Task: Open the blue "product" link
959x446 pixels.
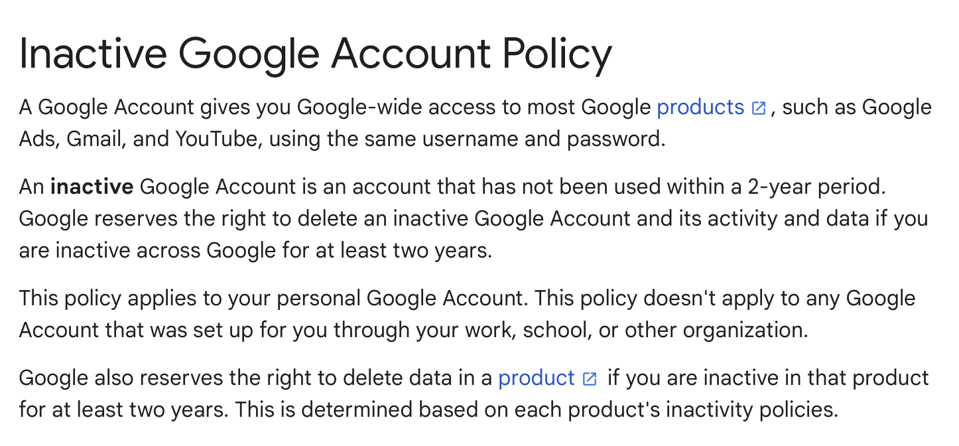Action: [536, 378]
